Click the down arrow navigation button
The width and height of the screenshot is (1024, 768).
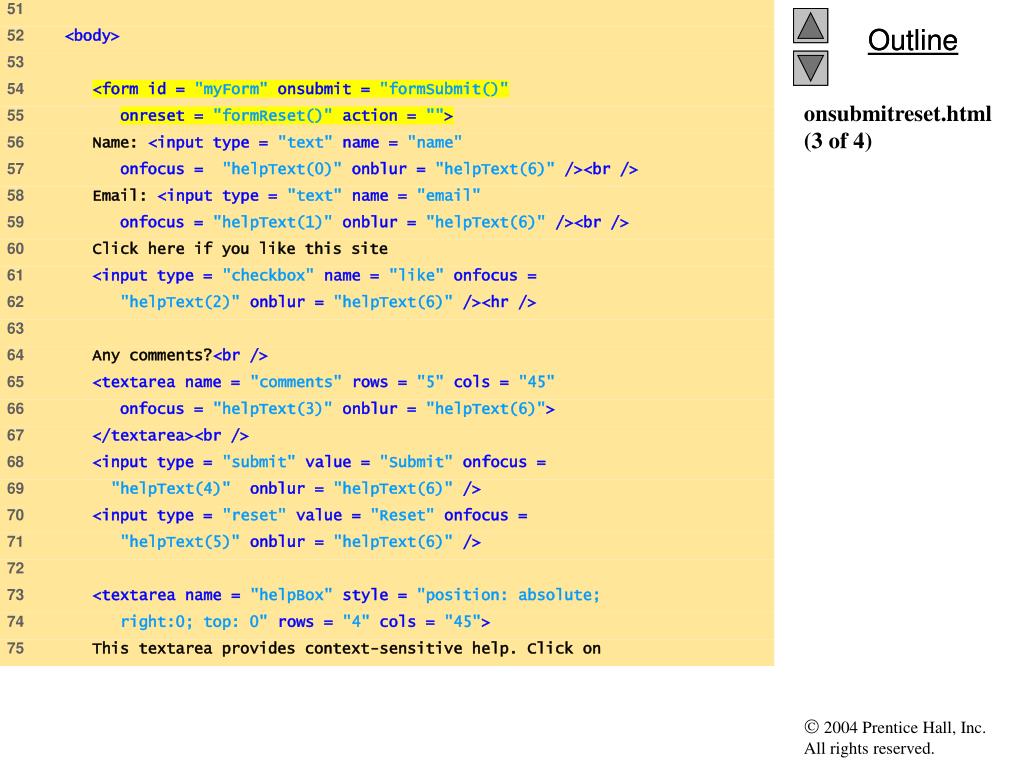tap(810, 68)
